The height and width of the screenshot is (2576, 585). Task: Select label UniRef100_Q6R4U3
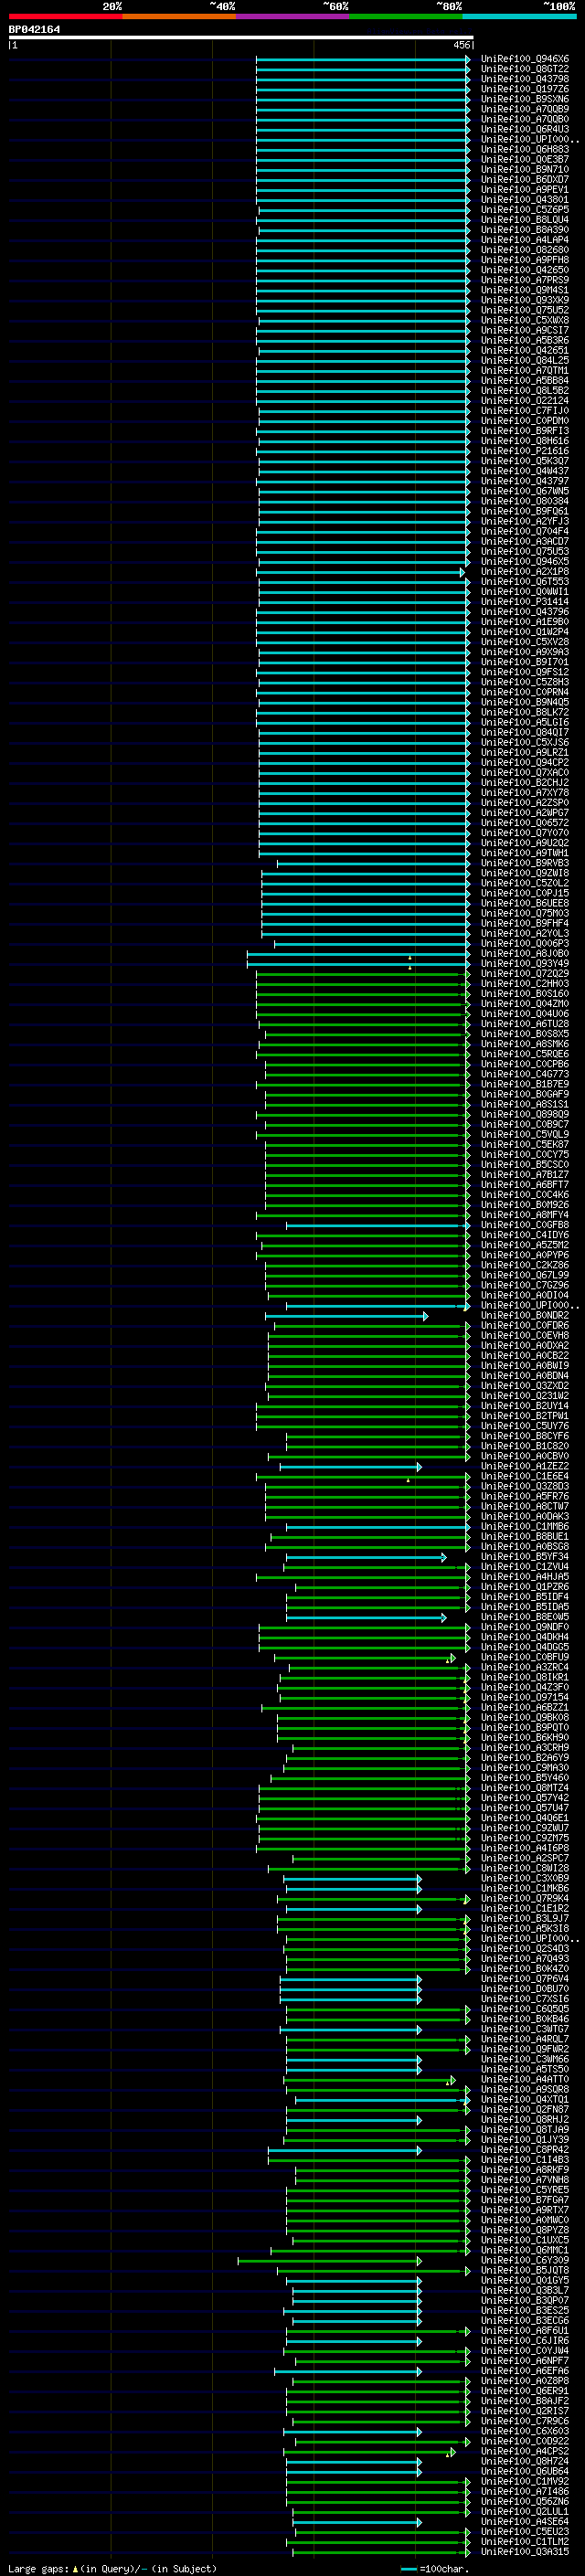(524, 129)
